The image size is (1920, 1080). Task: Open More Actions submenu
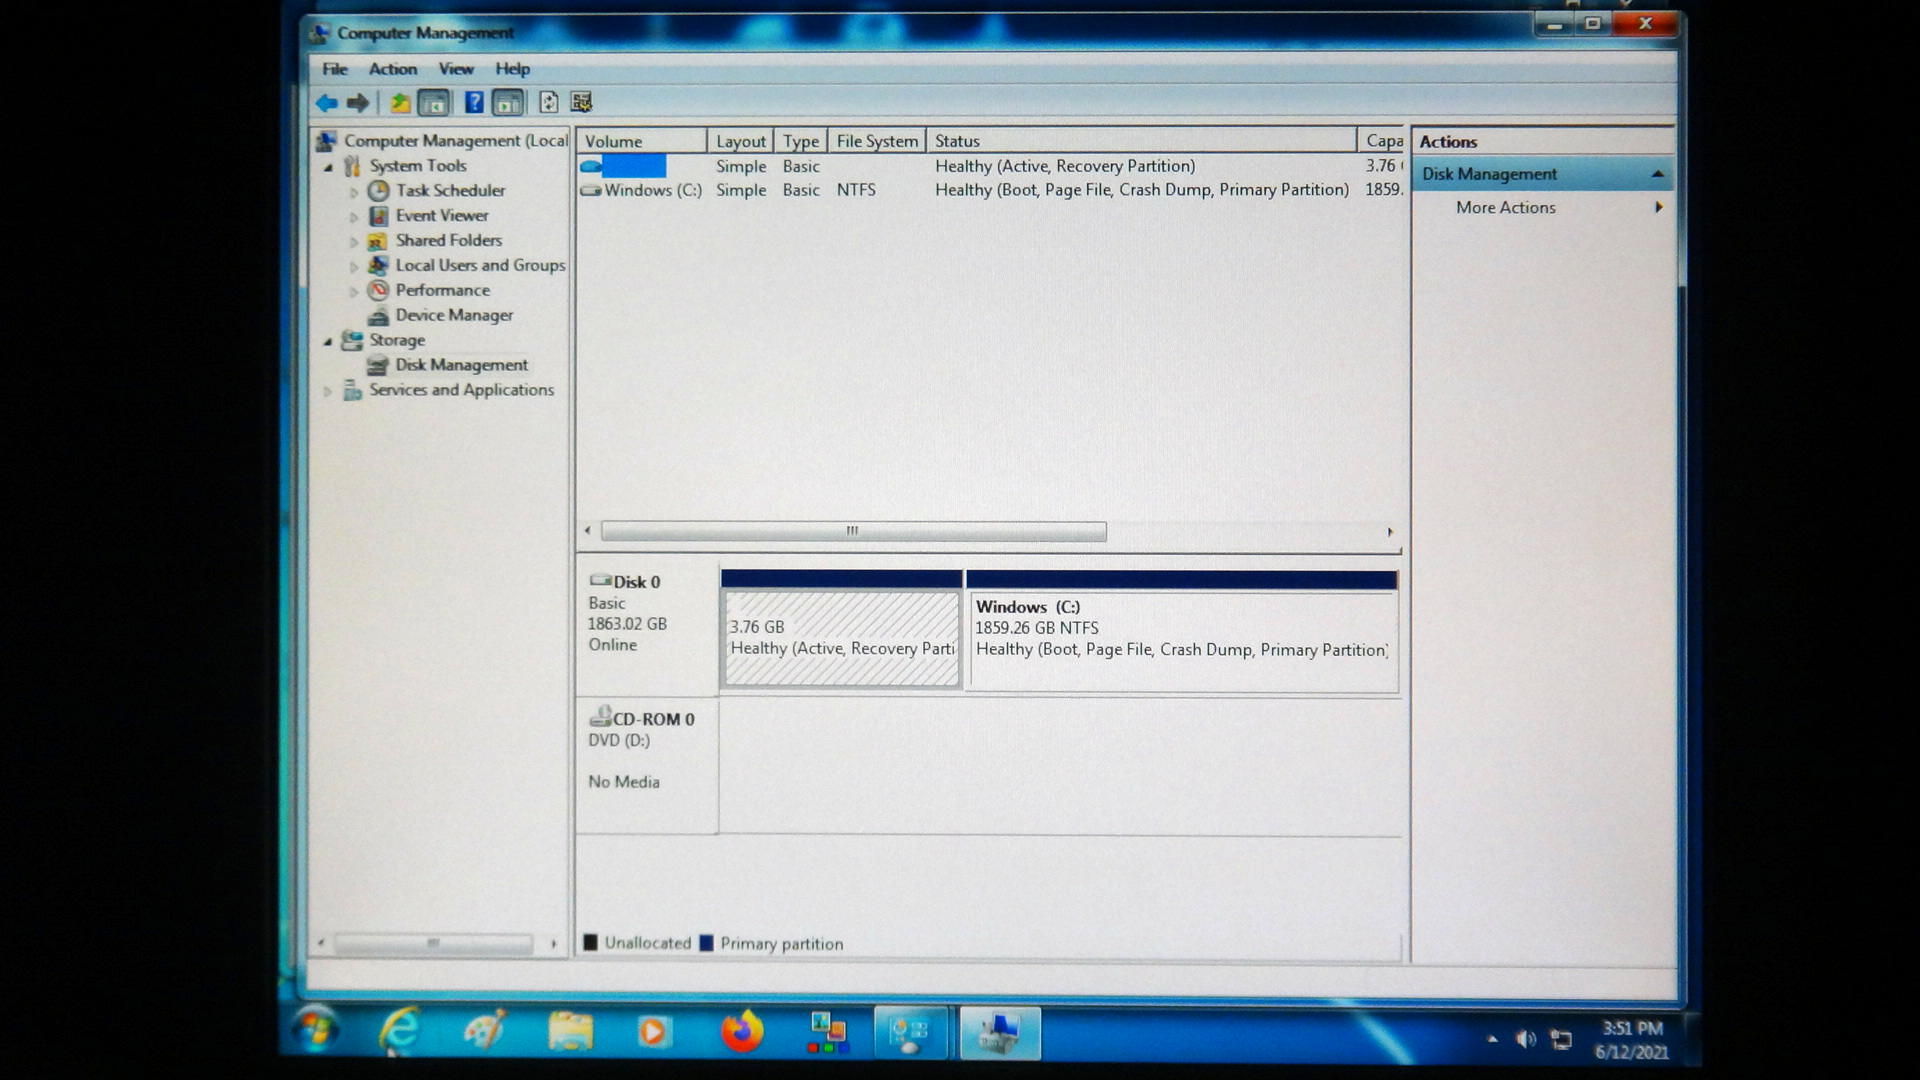(1543, 207)
